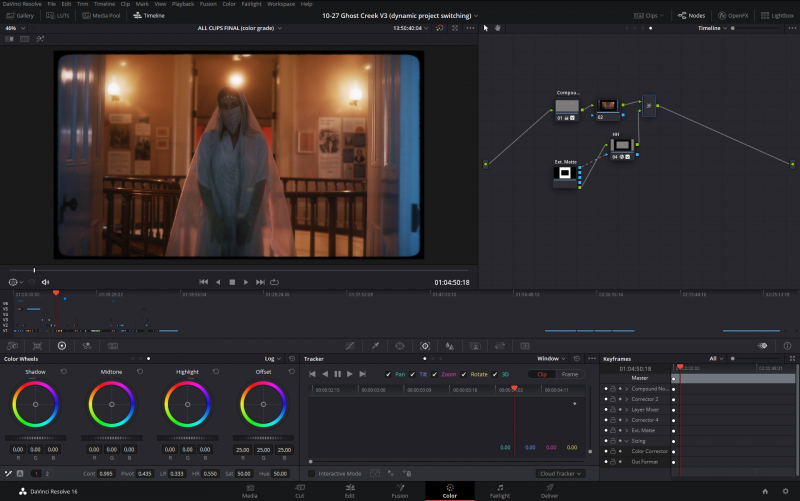This screenshot has height=501, width=800.
Task: Uncheck the Pan tracking checkbox
Action: 389,374
